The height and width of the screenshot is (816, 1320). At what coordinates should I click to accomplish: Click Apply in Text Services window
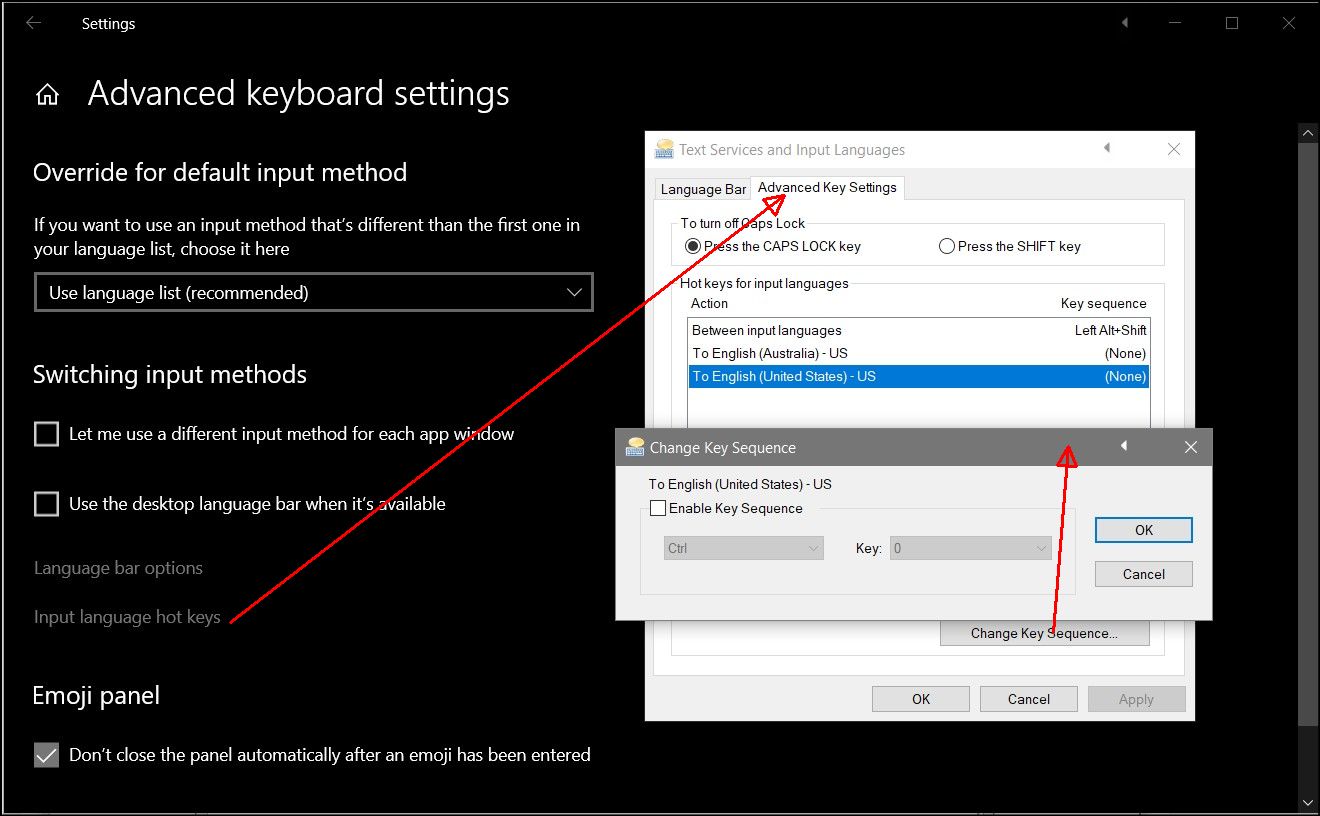tap(1136, 699)
